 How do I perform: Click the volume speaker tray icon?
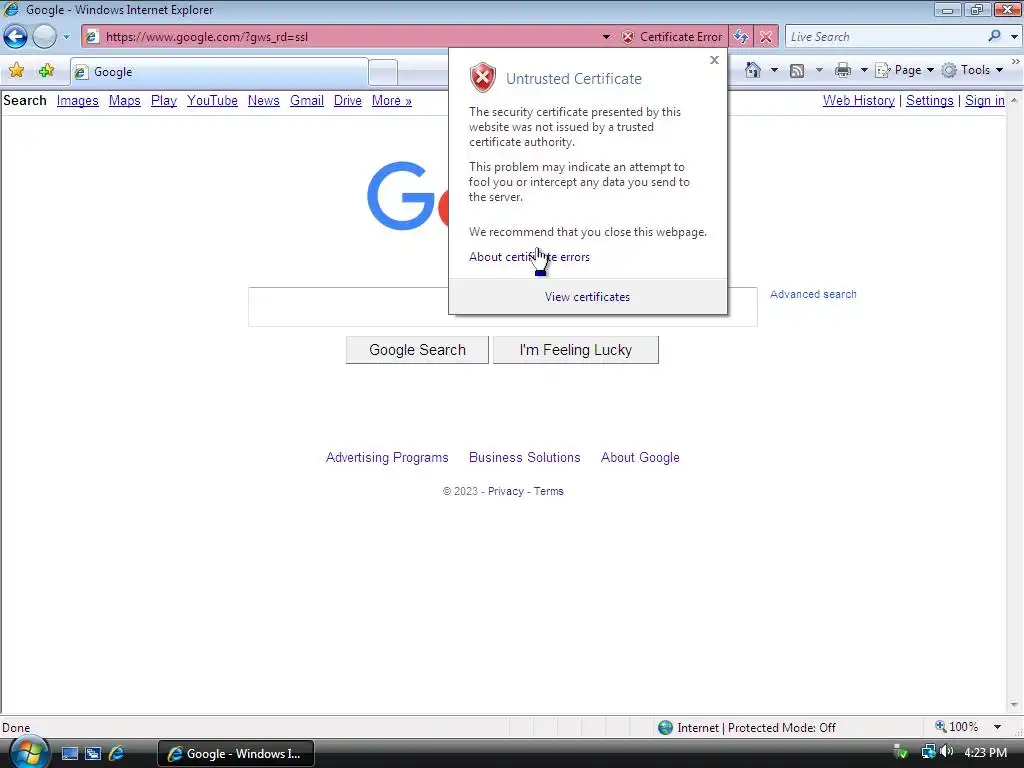pyautogui.click(x=947, y=752)
